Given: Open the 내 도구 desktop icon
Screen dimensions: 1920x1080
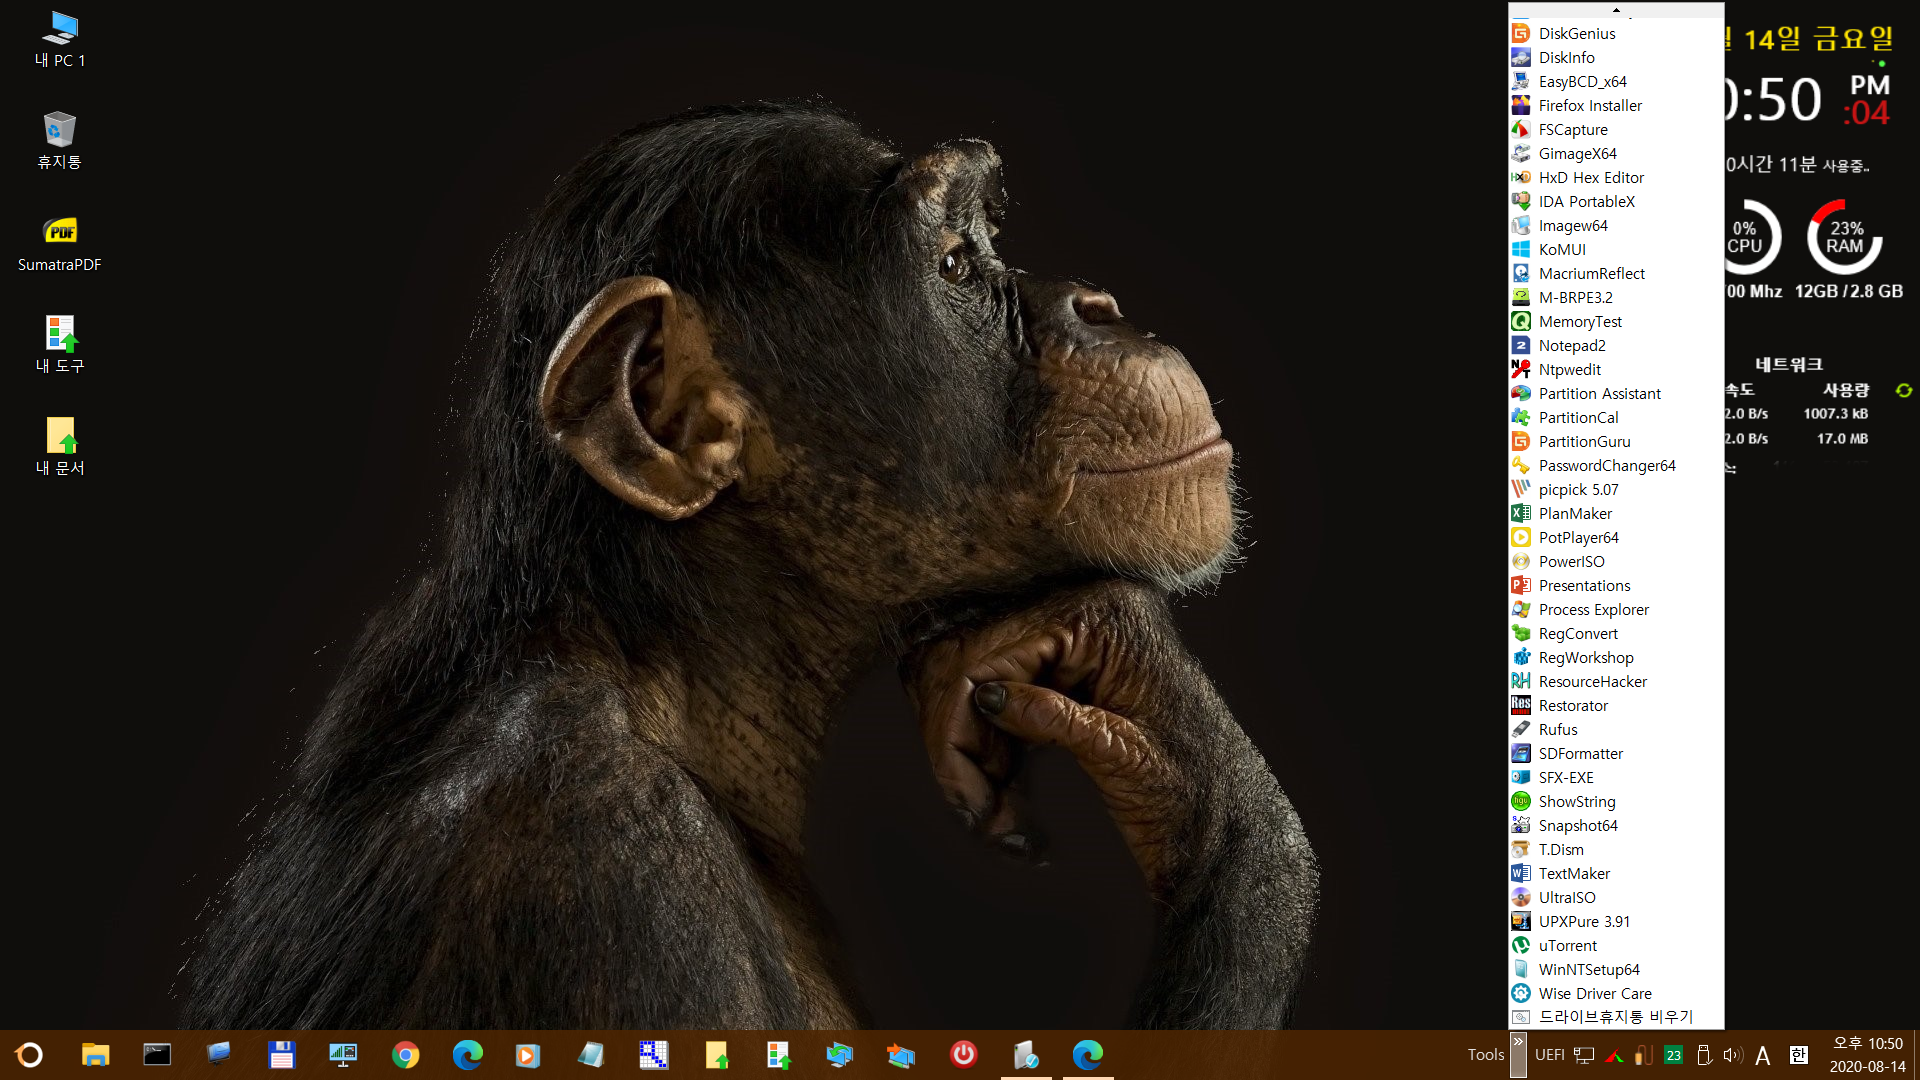Looking at the screenshot, I should [60, 345].
